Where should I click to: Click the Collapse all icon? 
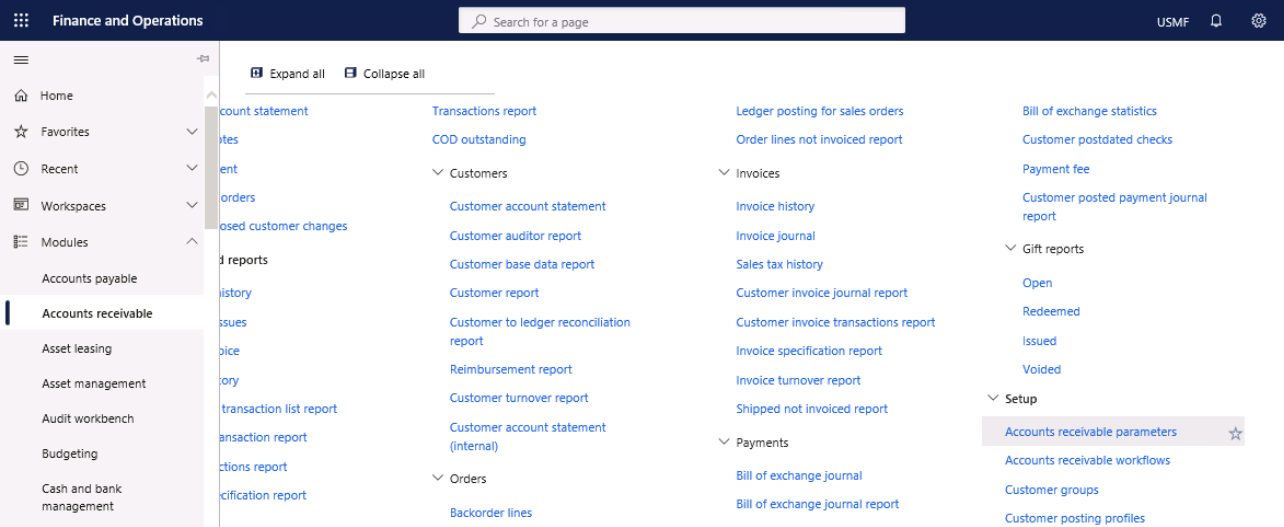pyautogui.click(x=350, y=73)
